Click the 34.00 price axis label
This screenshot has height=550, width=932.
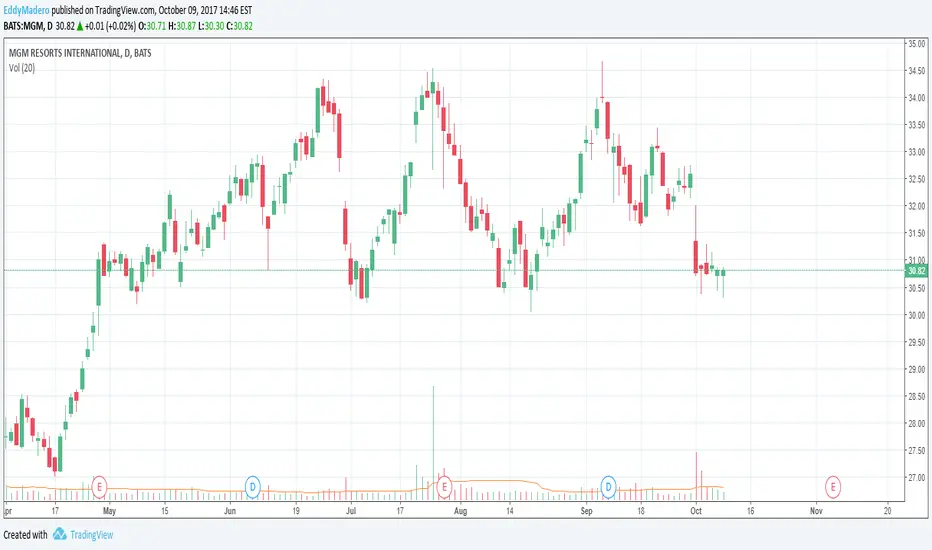(917, 98)
